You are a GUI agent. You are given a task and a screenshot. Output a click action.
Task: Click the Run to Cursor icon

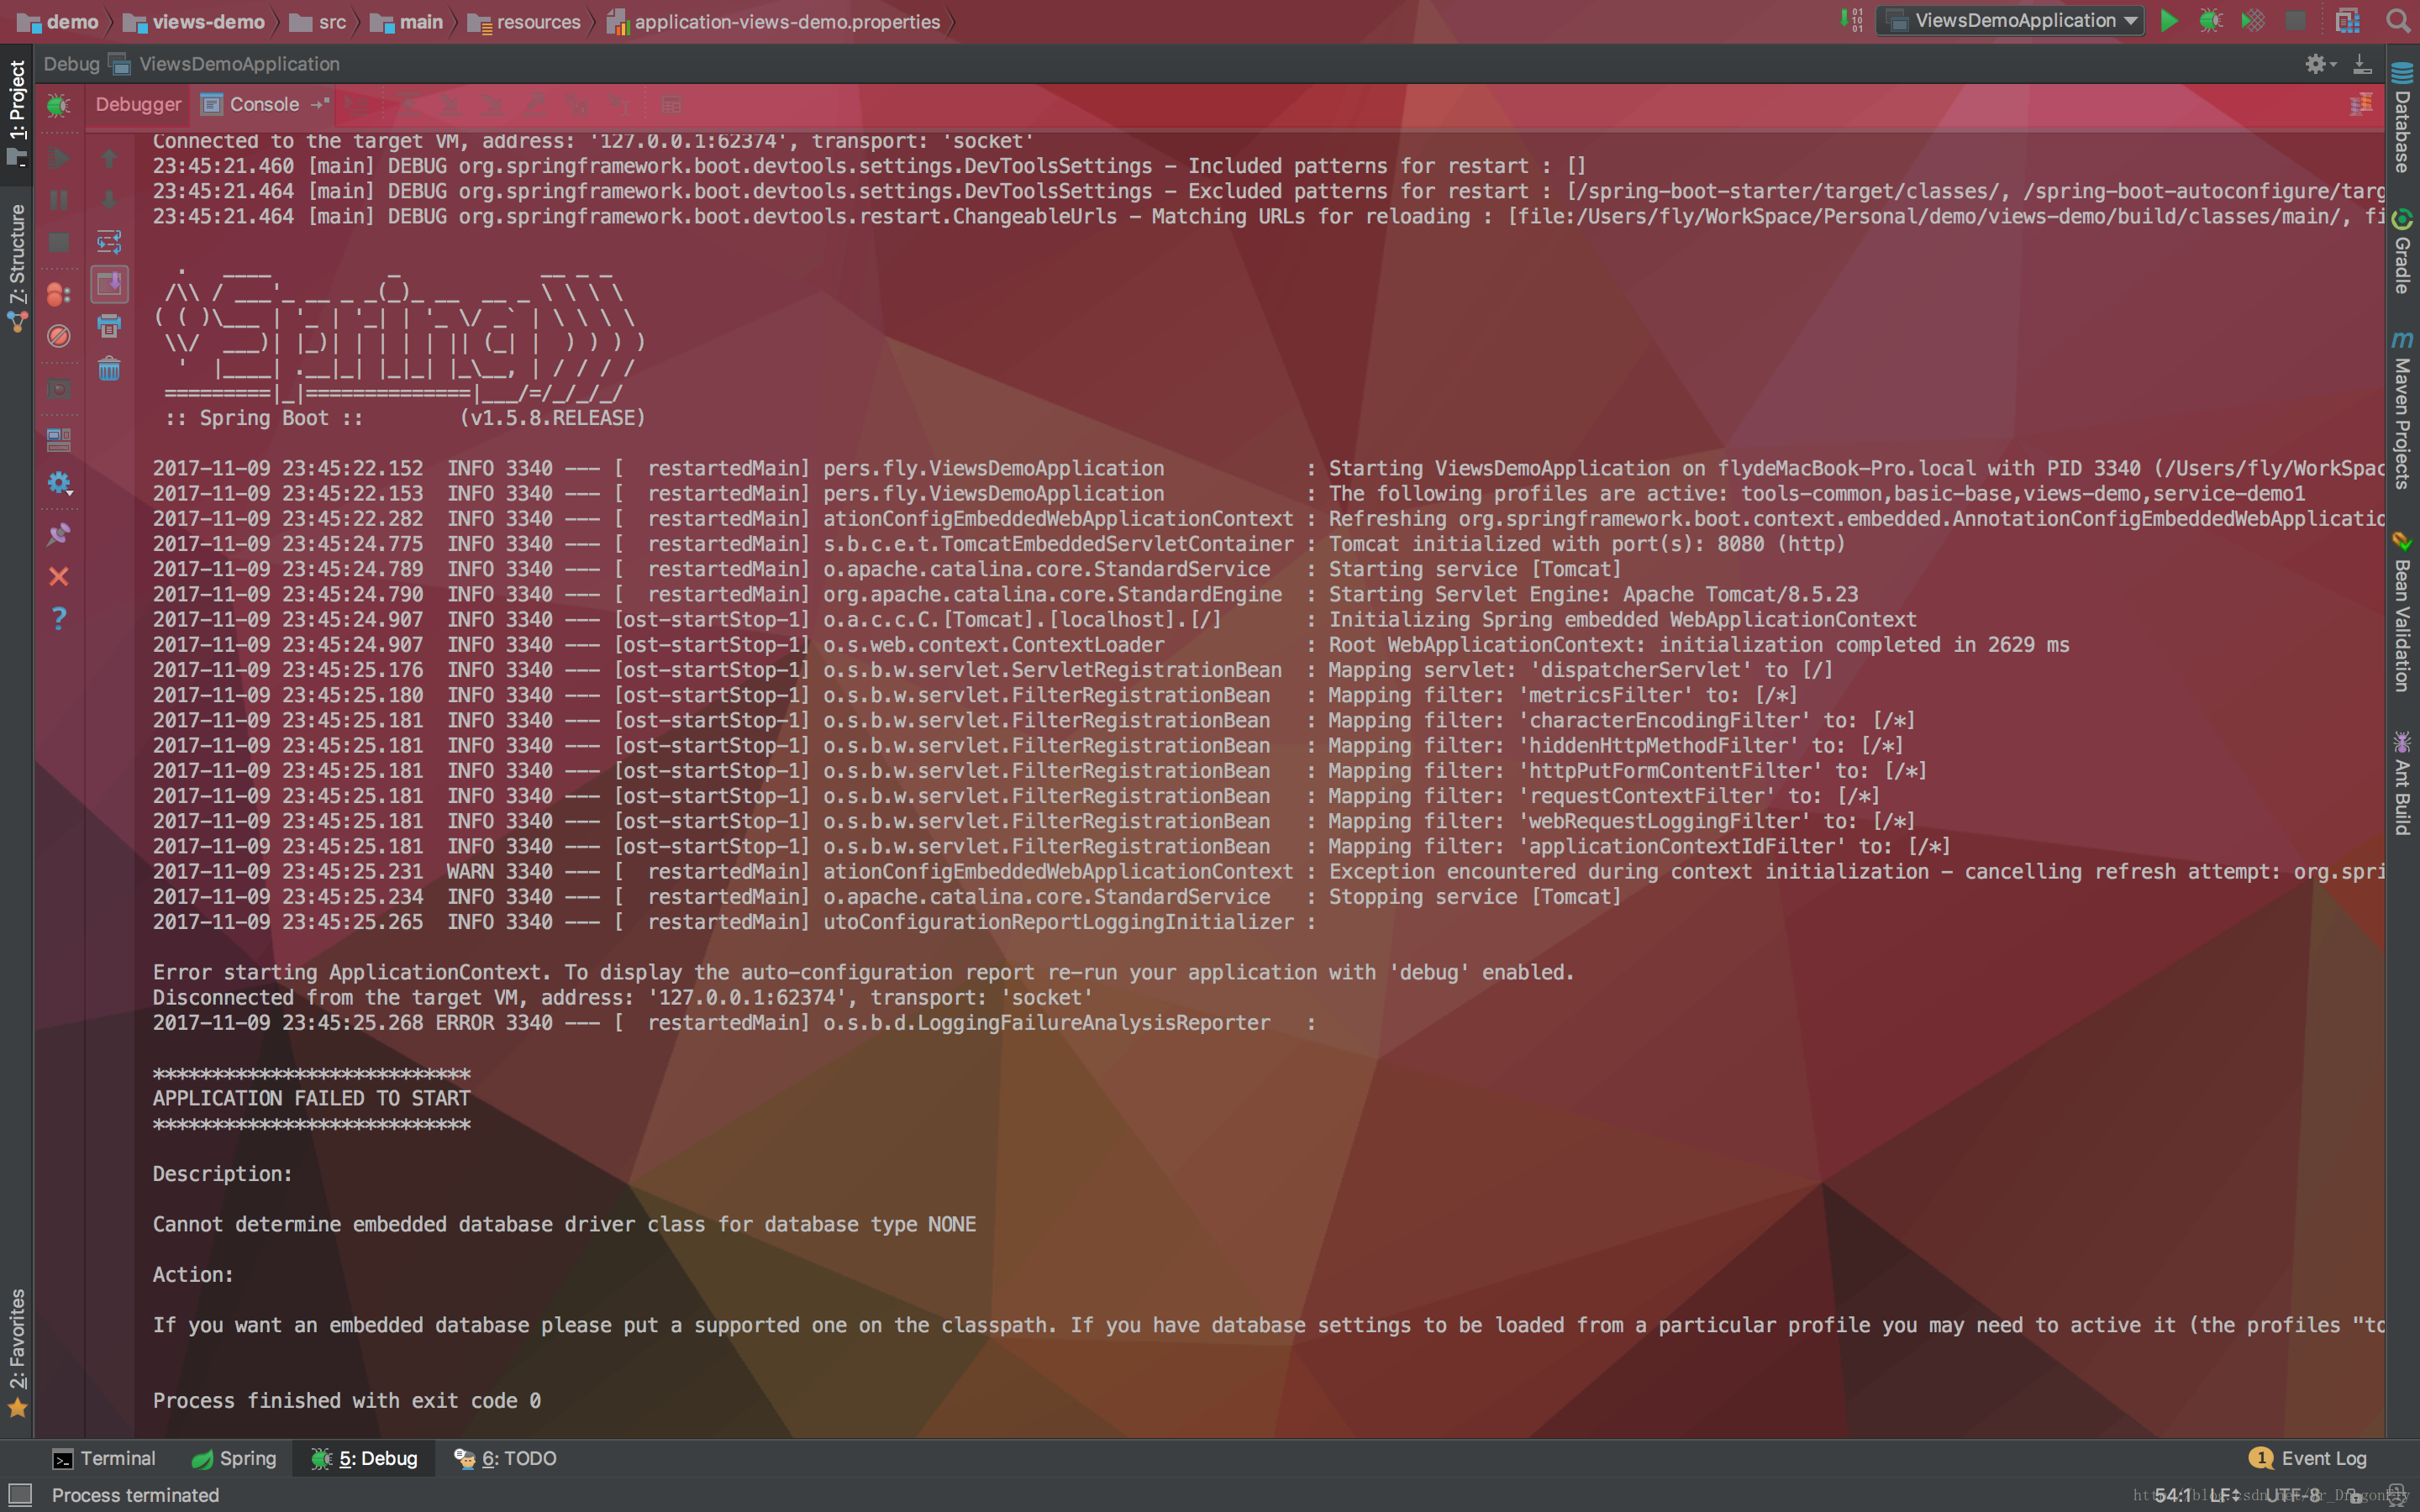[x=618, y=104]
